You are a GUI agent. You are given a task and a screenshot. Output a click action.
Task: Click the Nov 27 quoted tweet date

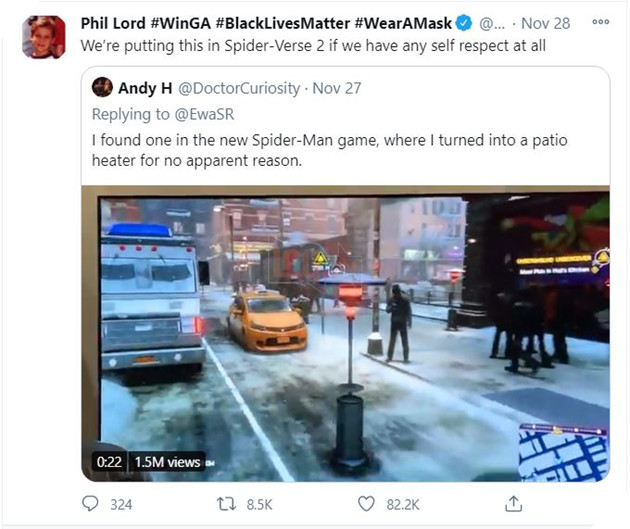pos(337,88)
